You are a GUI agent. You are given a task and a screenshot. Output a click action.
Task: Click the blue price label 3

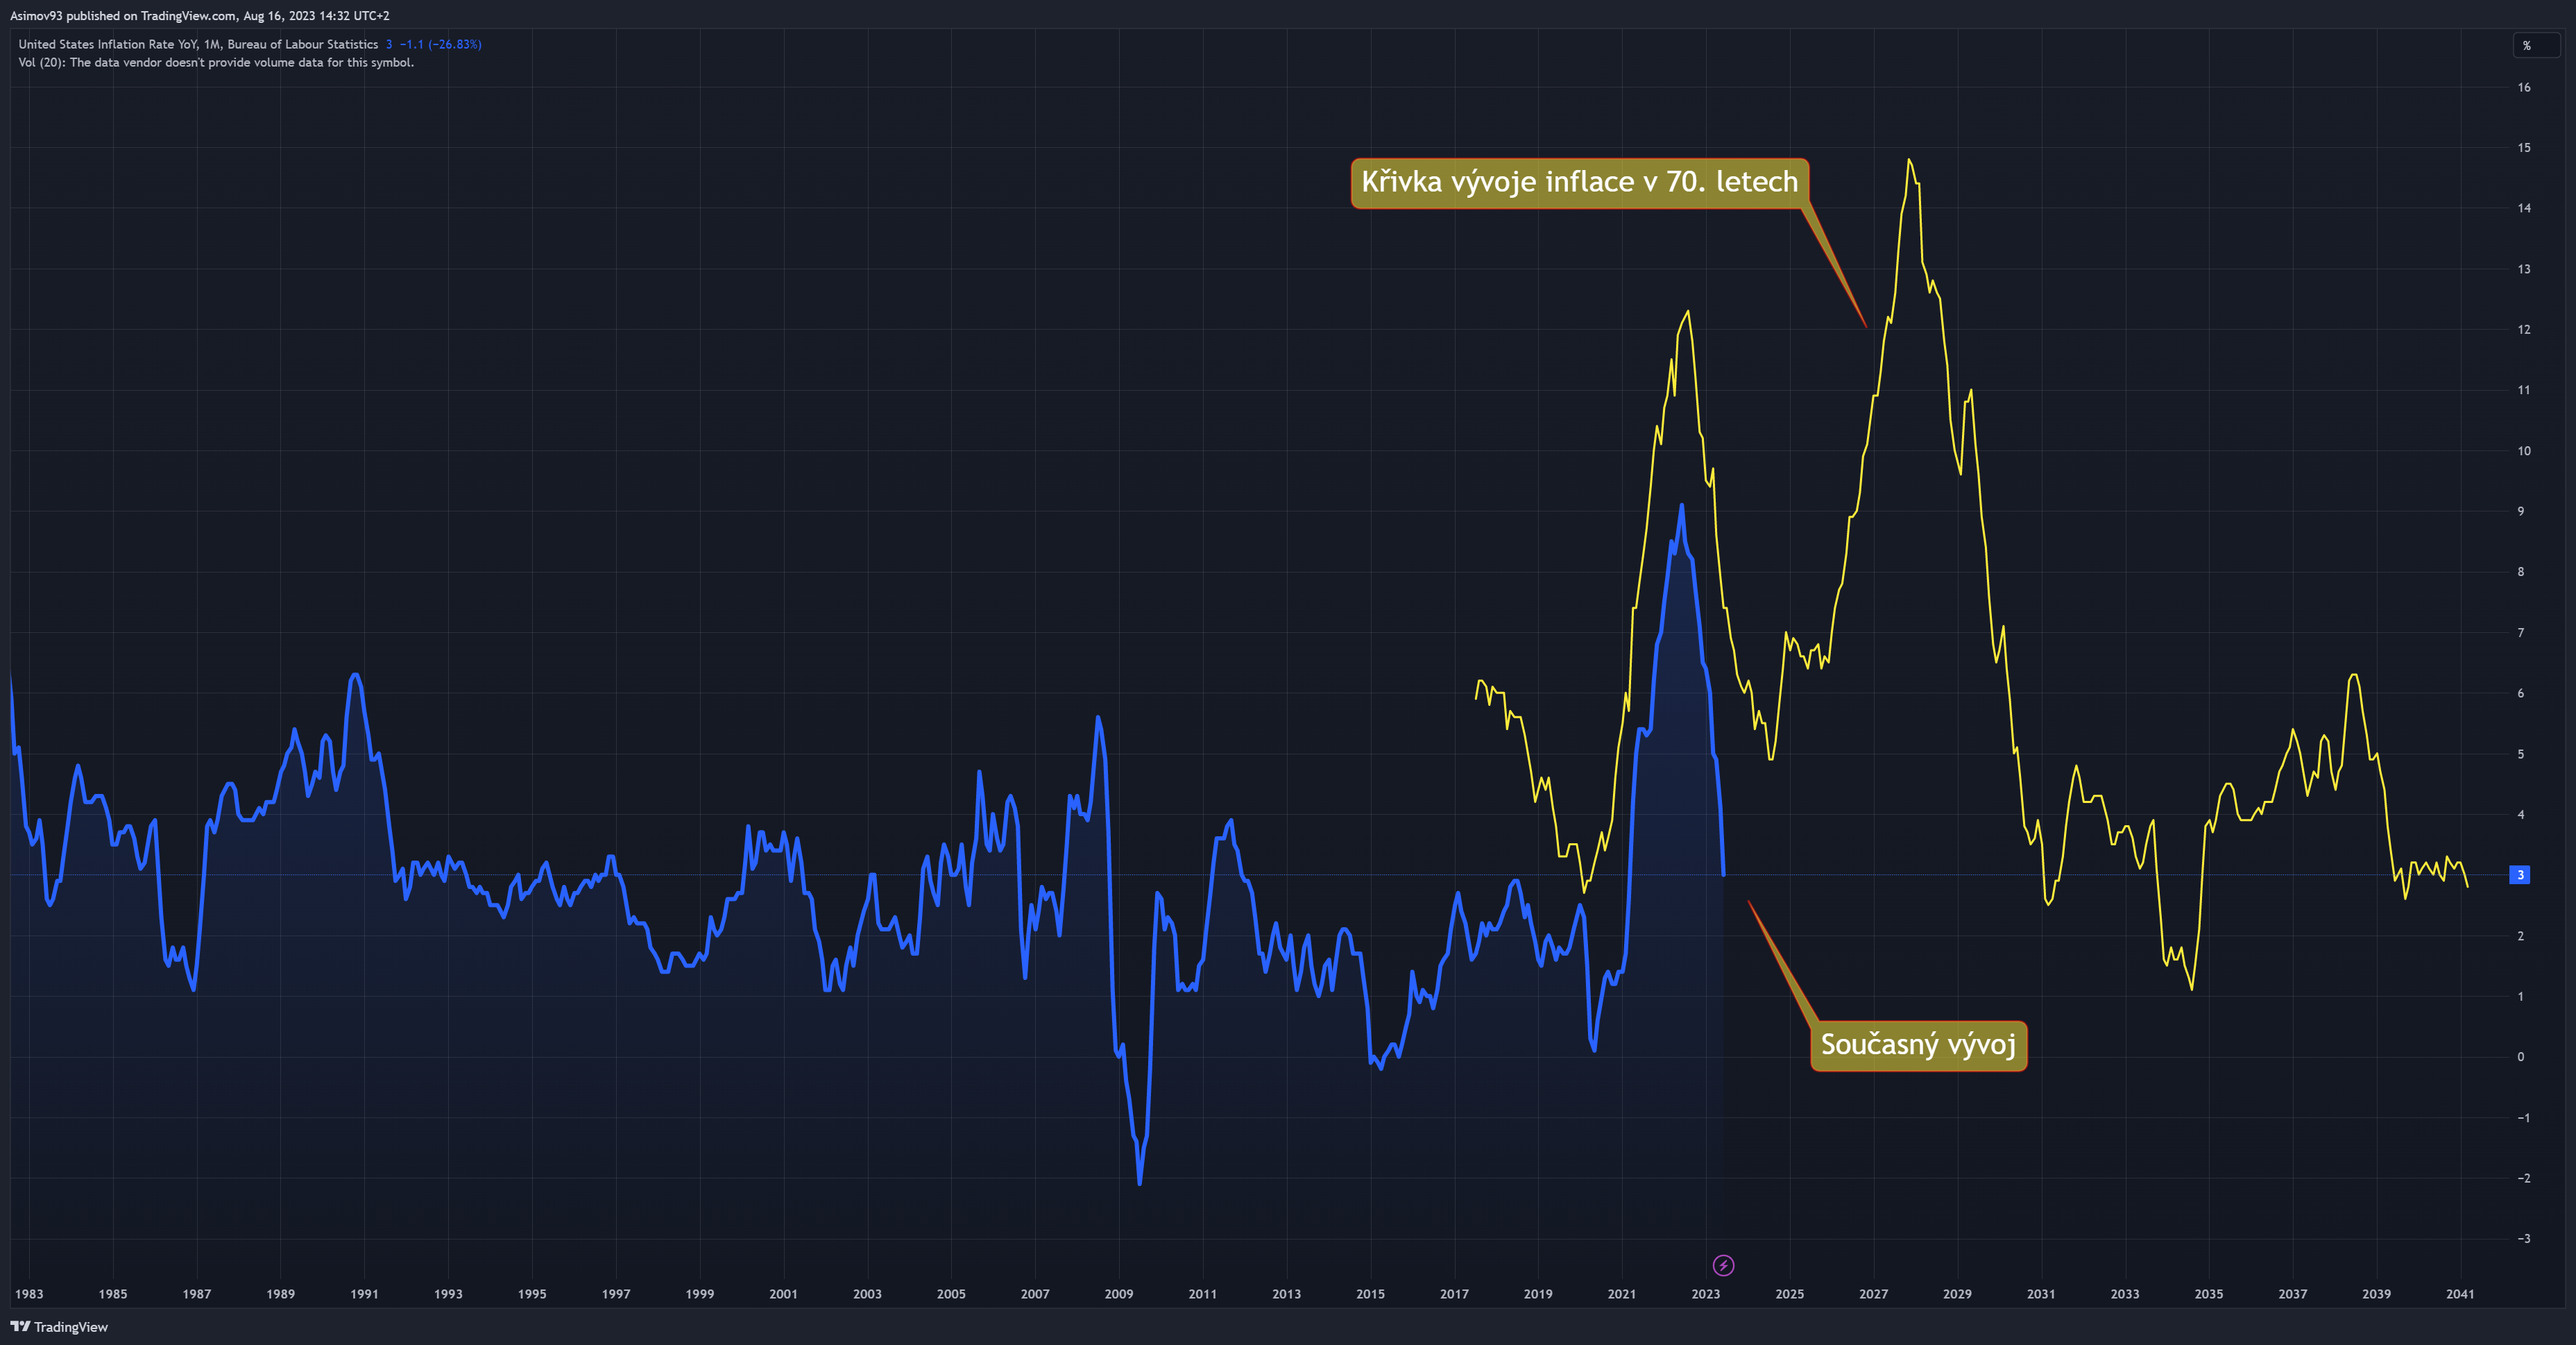(x=2520, y=875)
